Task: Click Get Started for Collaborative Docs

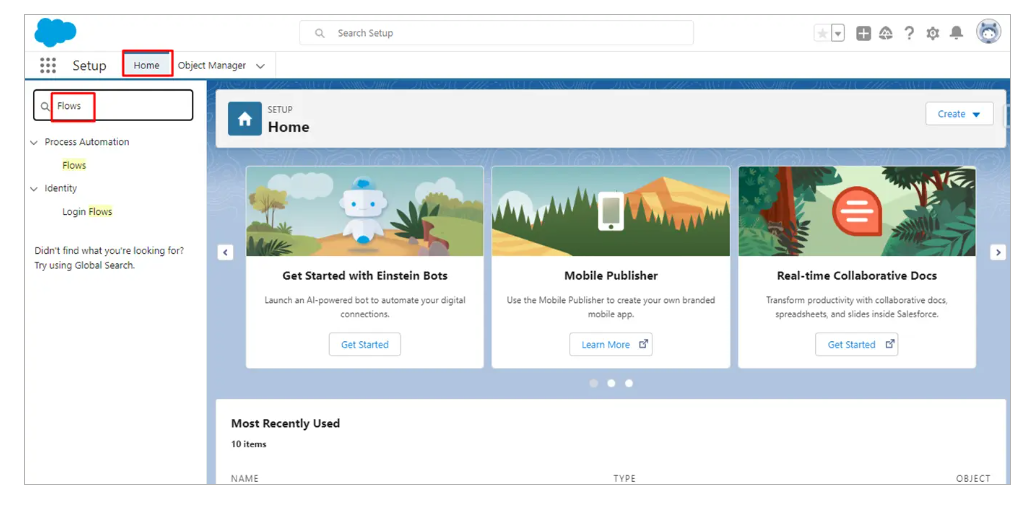Action: 856,344
